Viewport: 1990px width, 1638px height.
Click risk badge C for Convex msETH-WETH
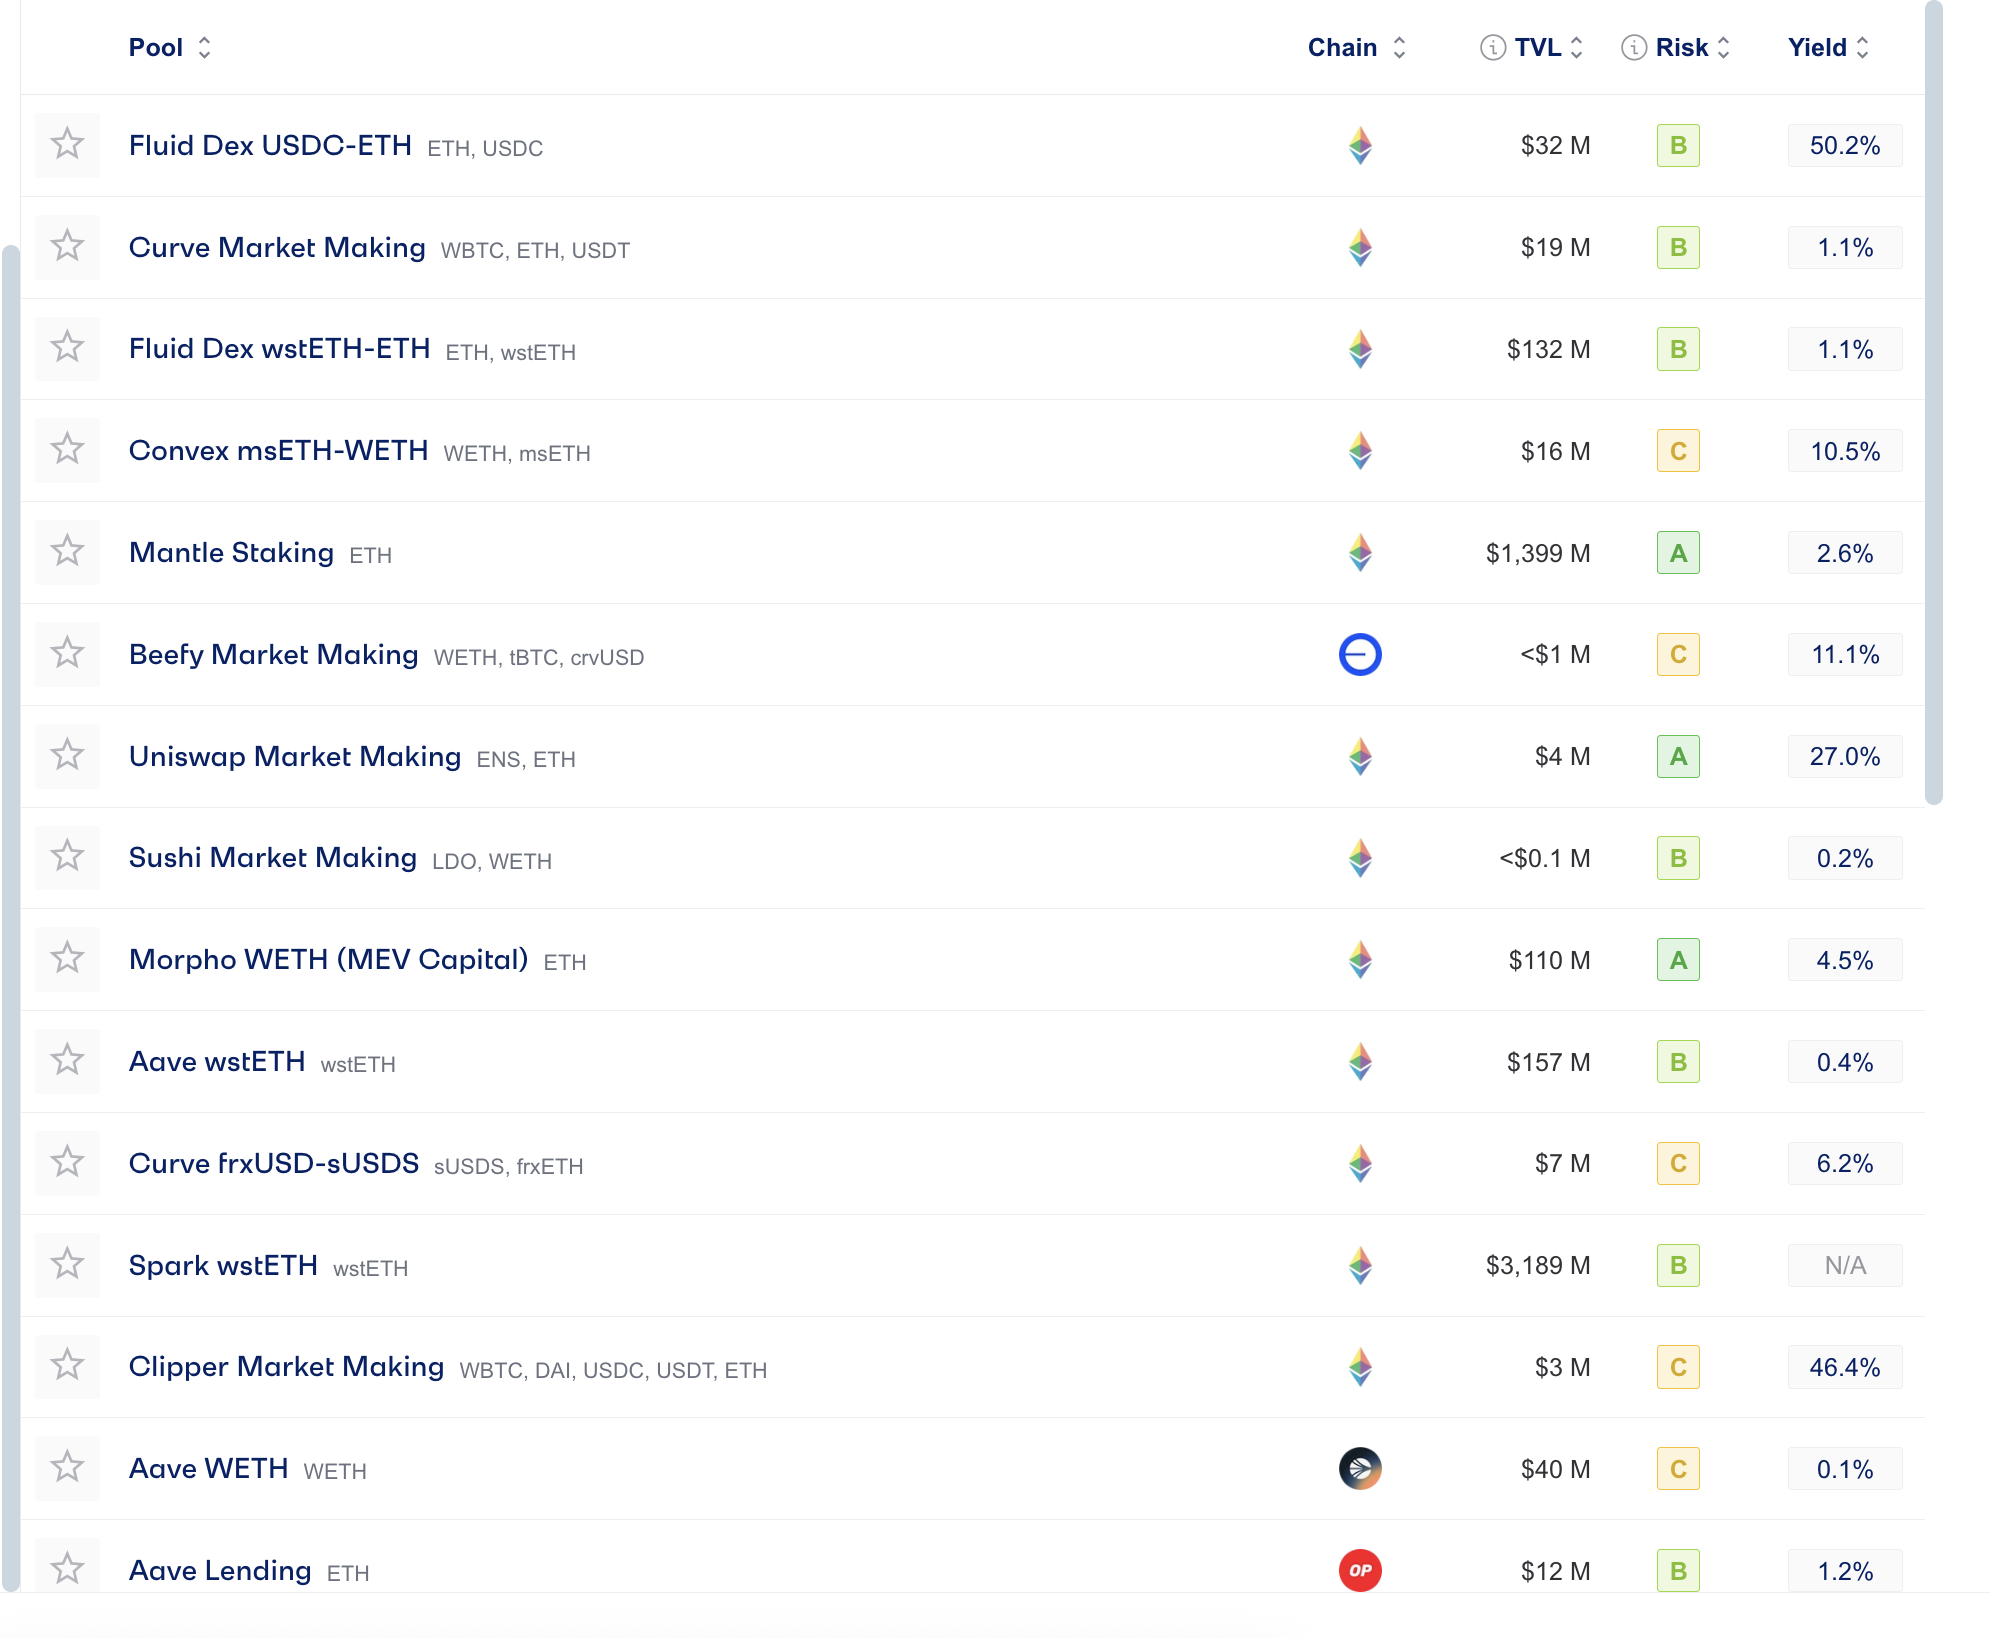1678,451
